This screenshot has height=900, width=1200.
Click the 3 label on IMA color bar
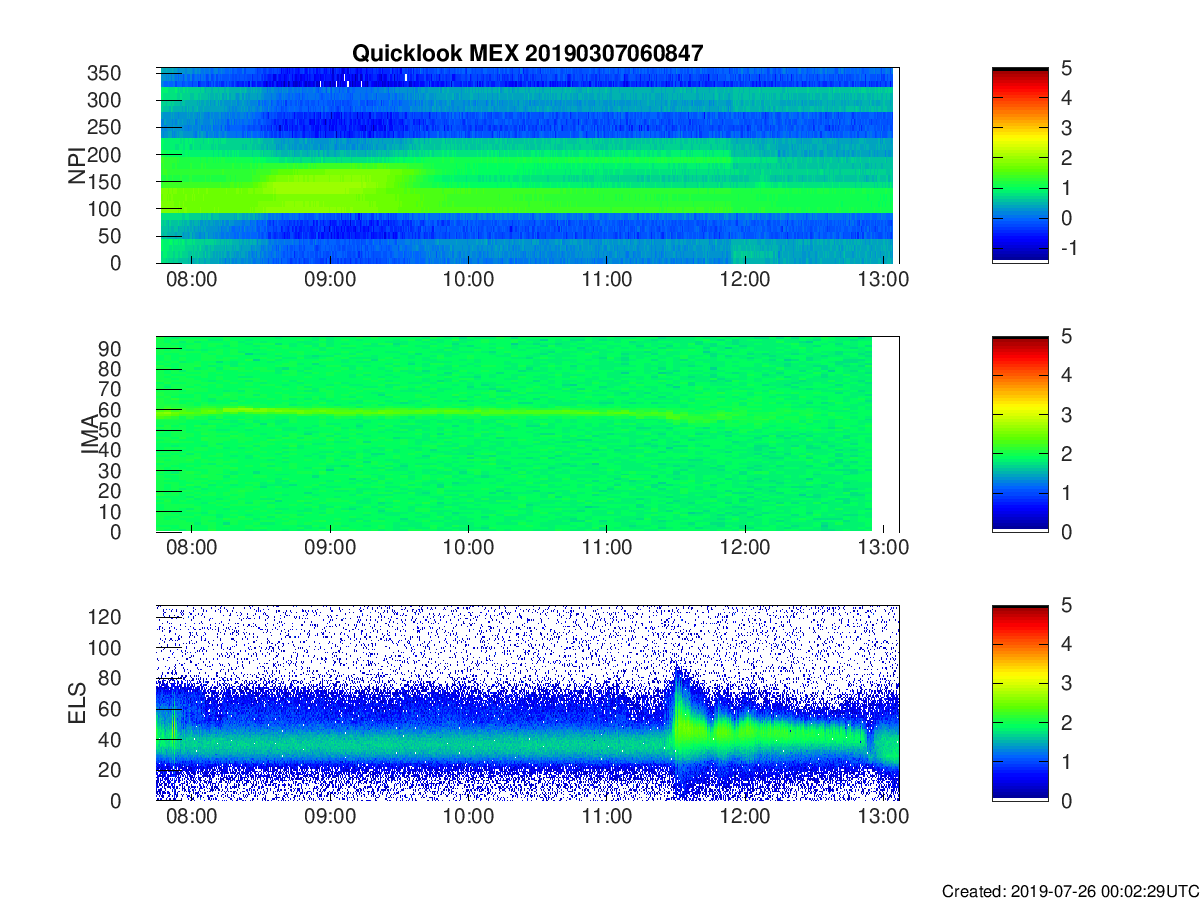(1065, 415)
